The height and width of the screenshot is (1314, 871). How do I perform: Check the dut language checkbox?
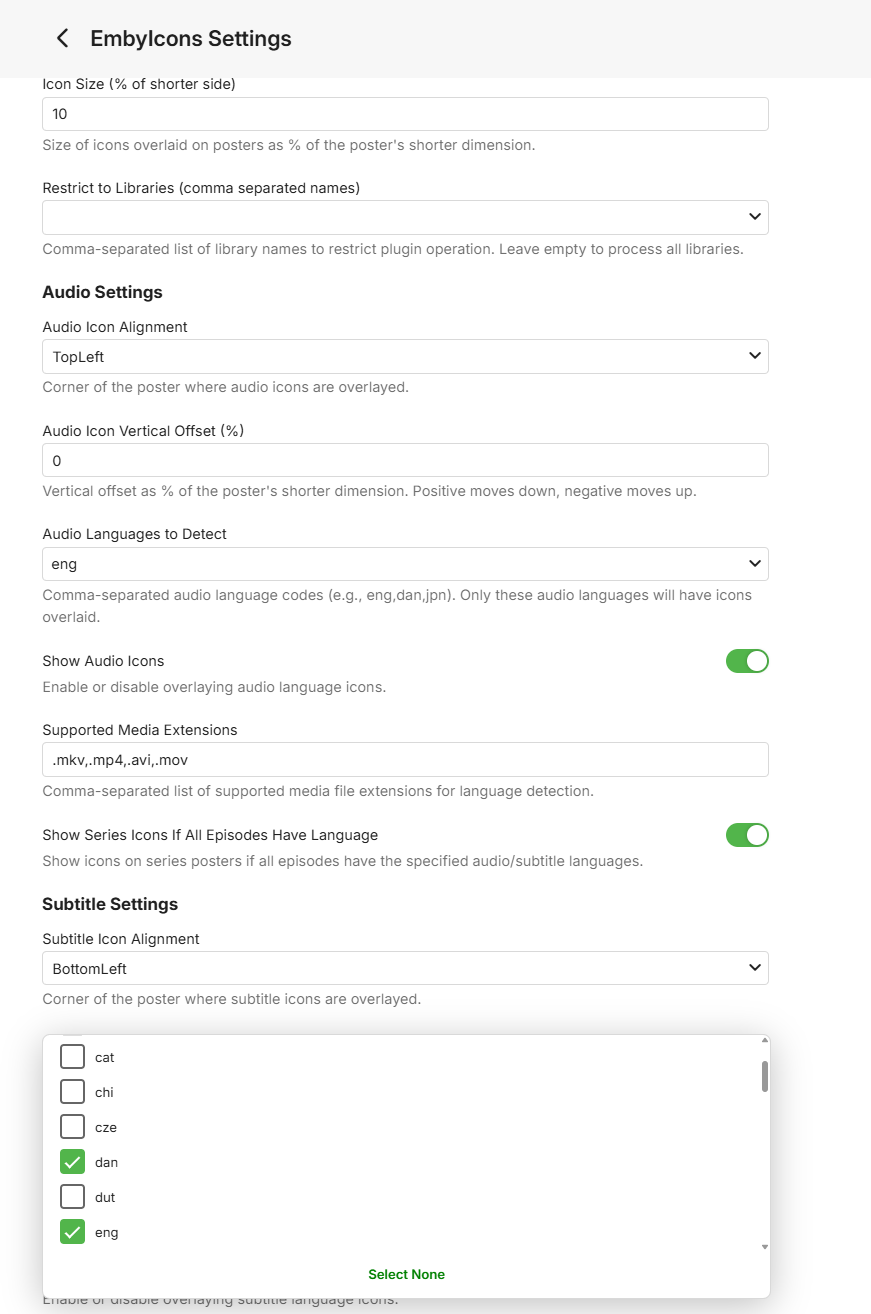[x=72, y=1197]
